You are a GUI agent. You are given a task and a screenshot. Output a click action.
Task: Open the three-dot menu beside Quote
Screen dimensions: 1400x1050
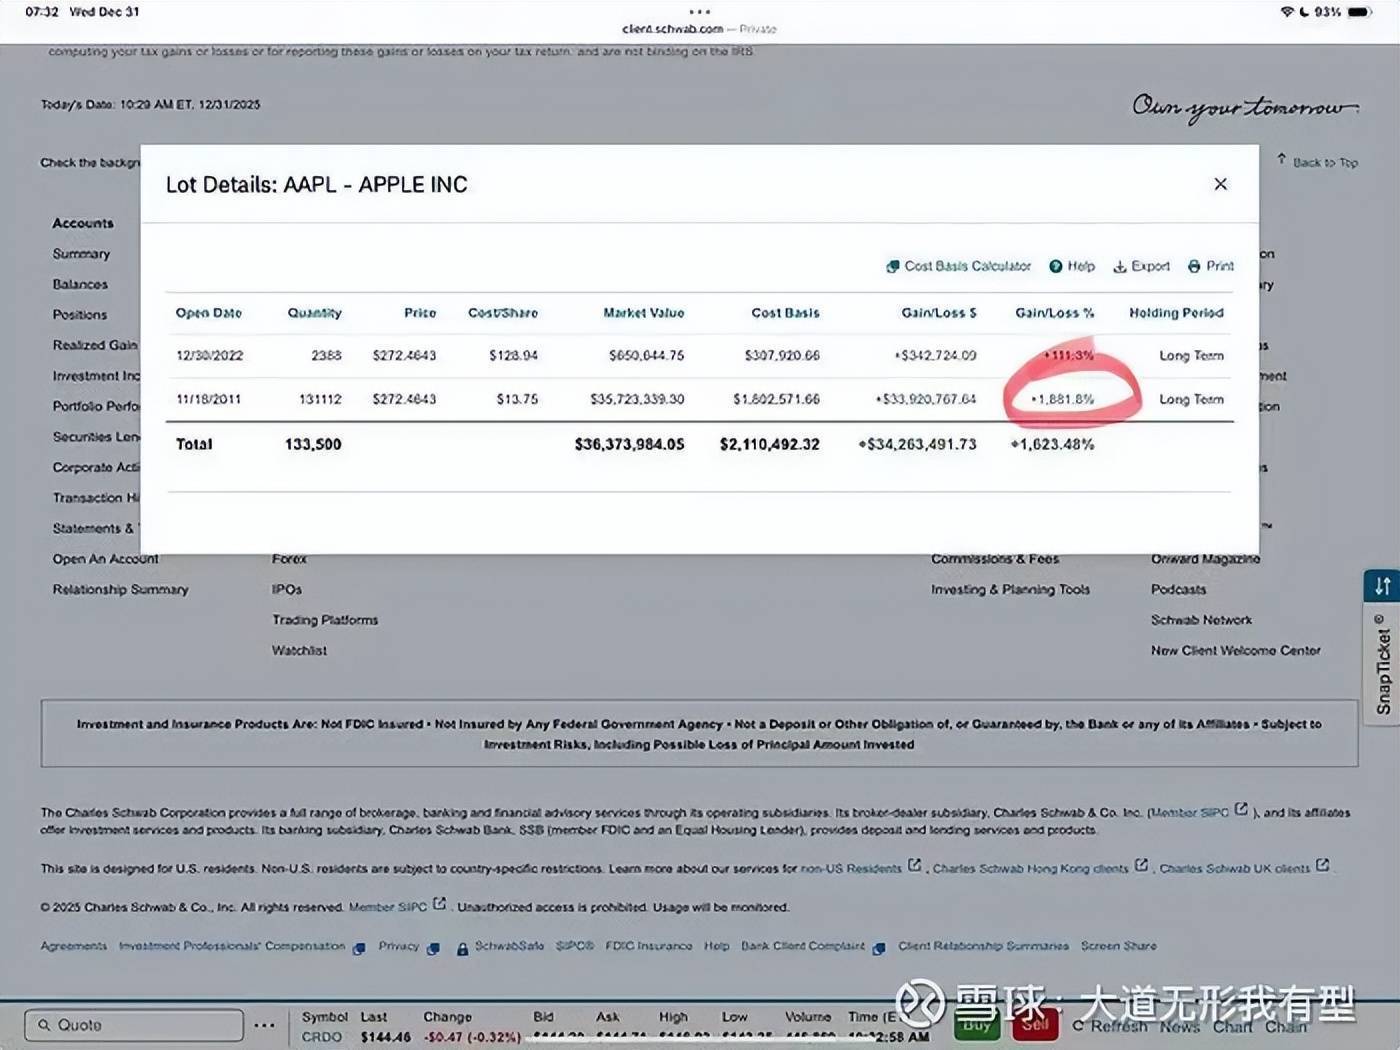[264, 1025]
